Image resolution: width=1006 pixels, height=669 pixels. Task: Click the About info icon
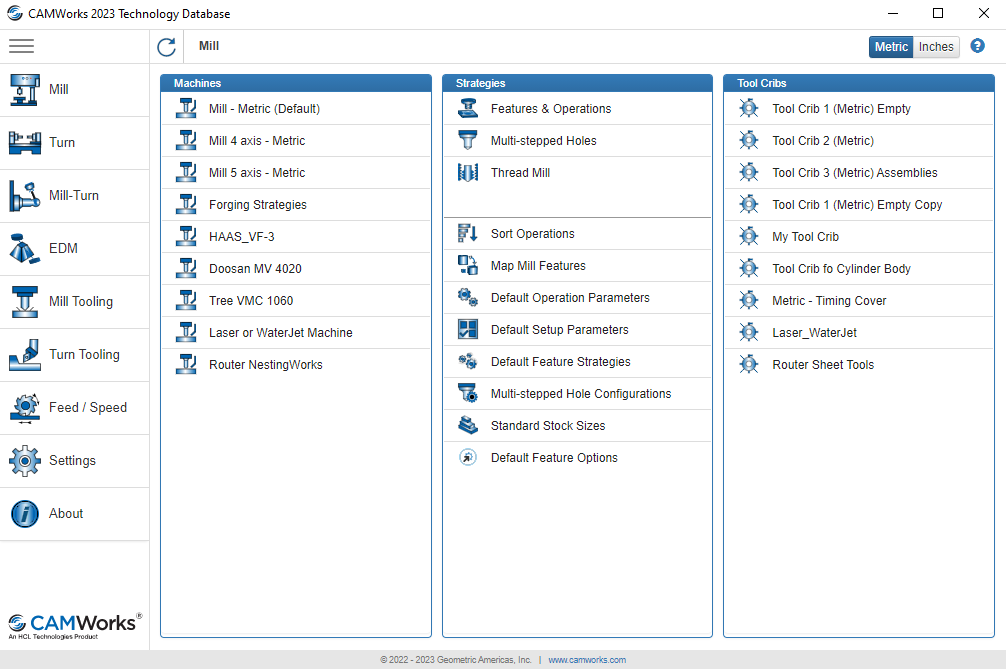(x=25, y=514)
